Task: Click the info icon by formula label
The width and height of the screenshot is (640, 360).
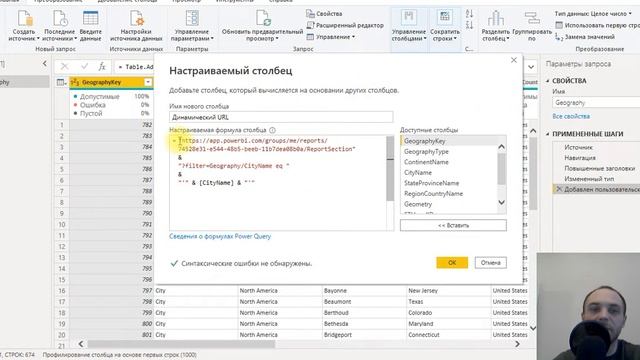Action: (272, 130)
